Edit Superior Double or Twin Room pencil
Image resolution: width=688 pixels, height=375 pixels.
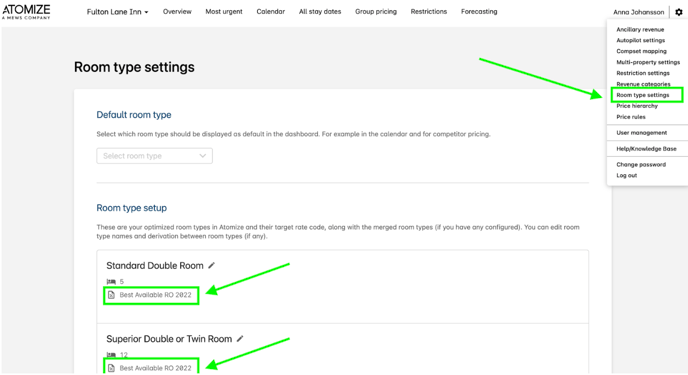pos(240,339)
